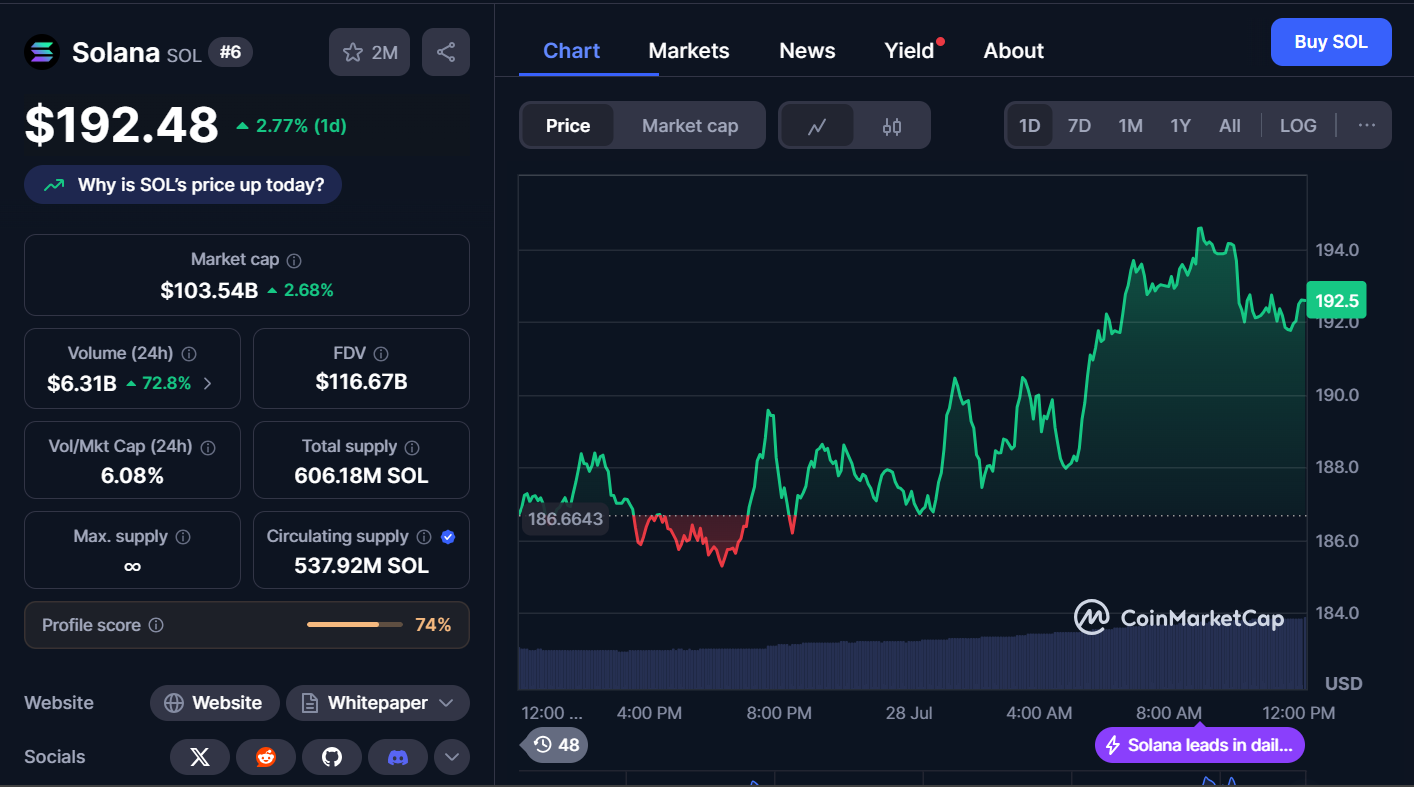Click the trend icon in Why is SOL's price up

(x=54, y=185)
